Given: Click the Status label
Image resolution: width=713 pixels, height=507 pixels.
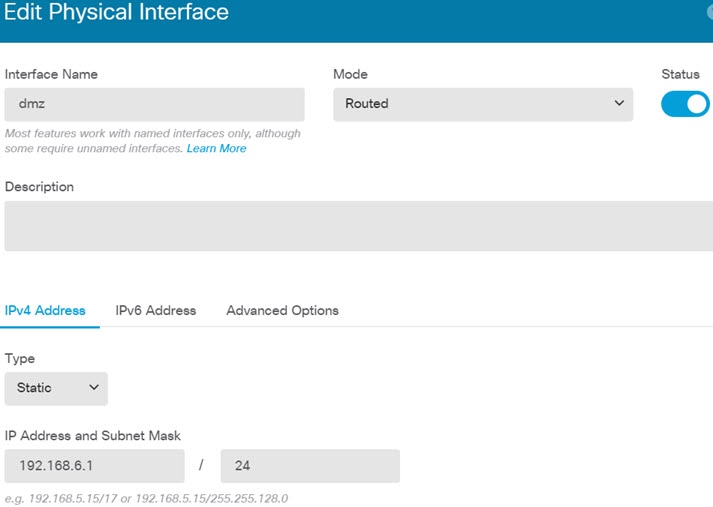Looking at the screenshot, I should pos(680,74).
